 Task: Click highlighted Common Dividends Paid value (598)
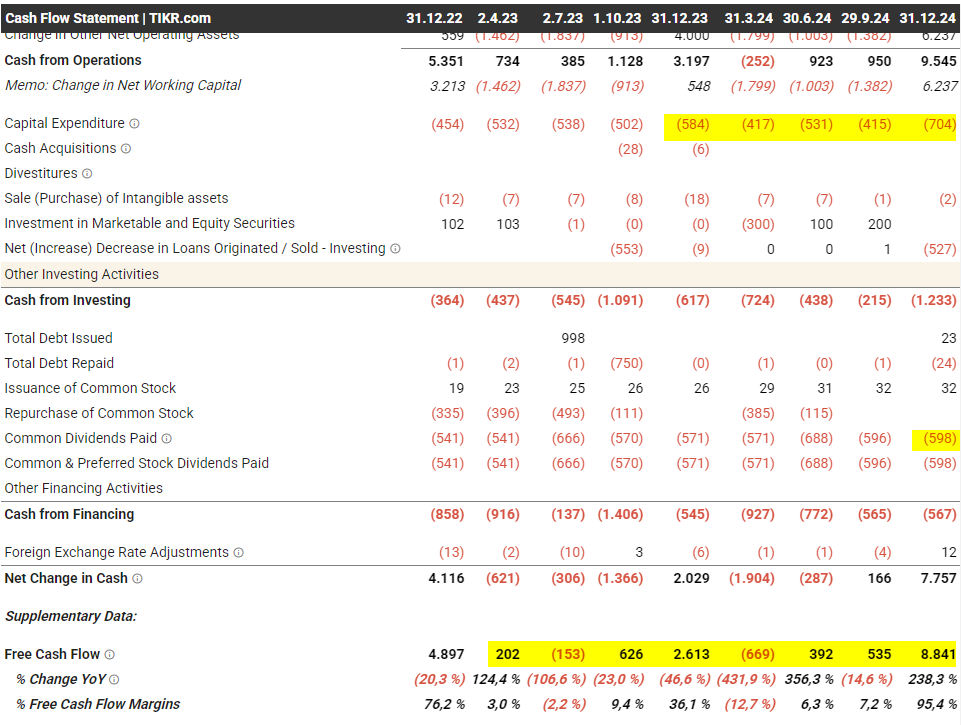(x=940, y=439)
